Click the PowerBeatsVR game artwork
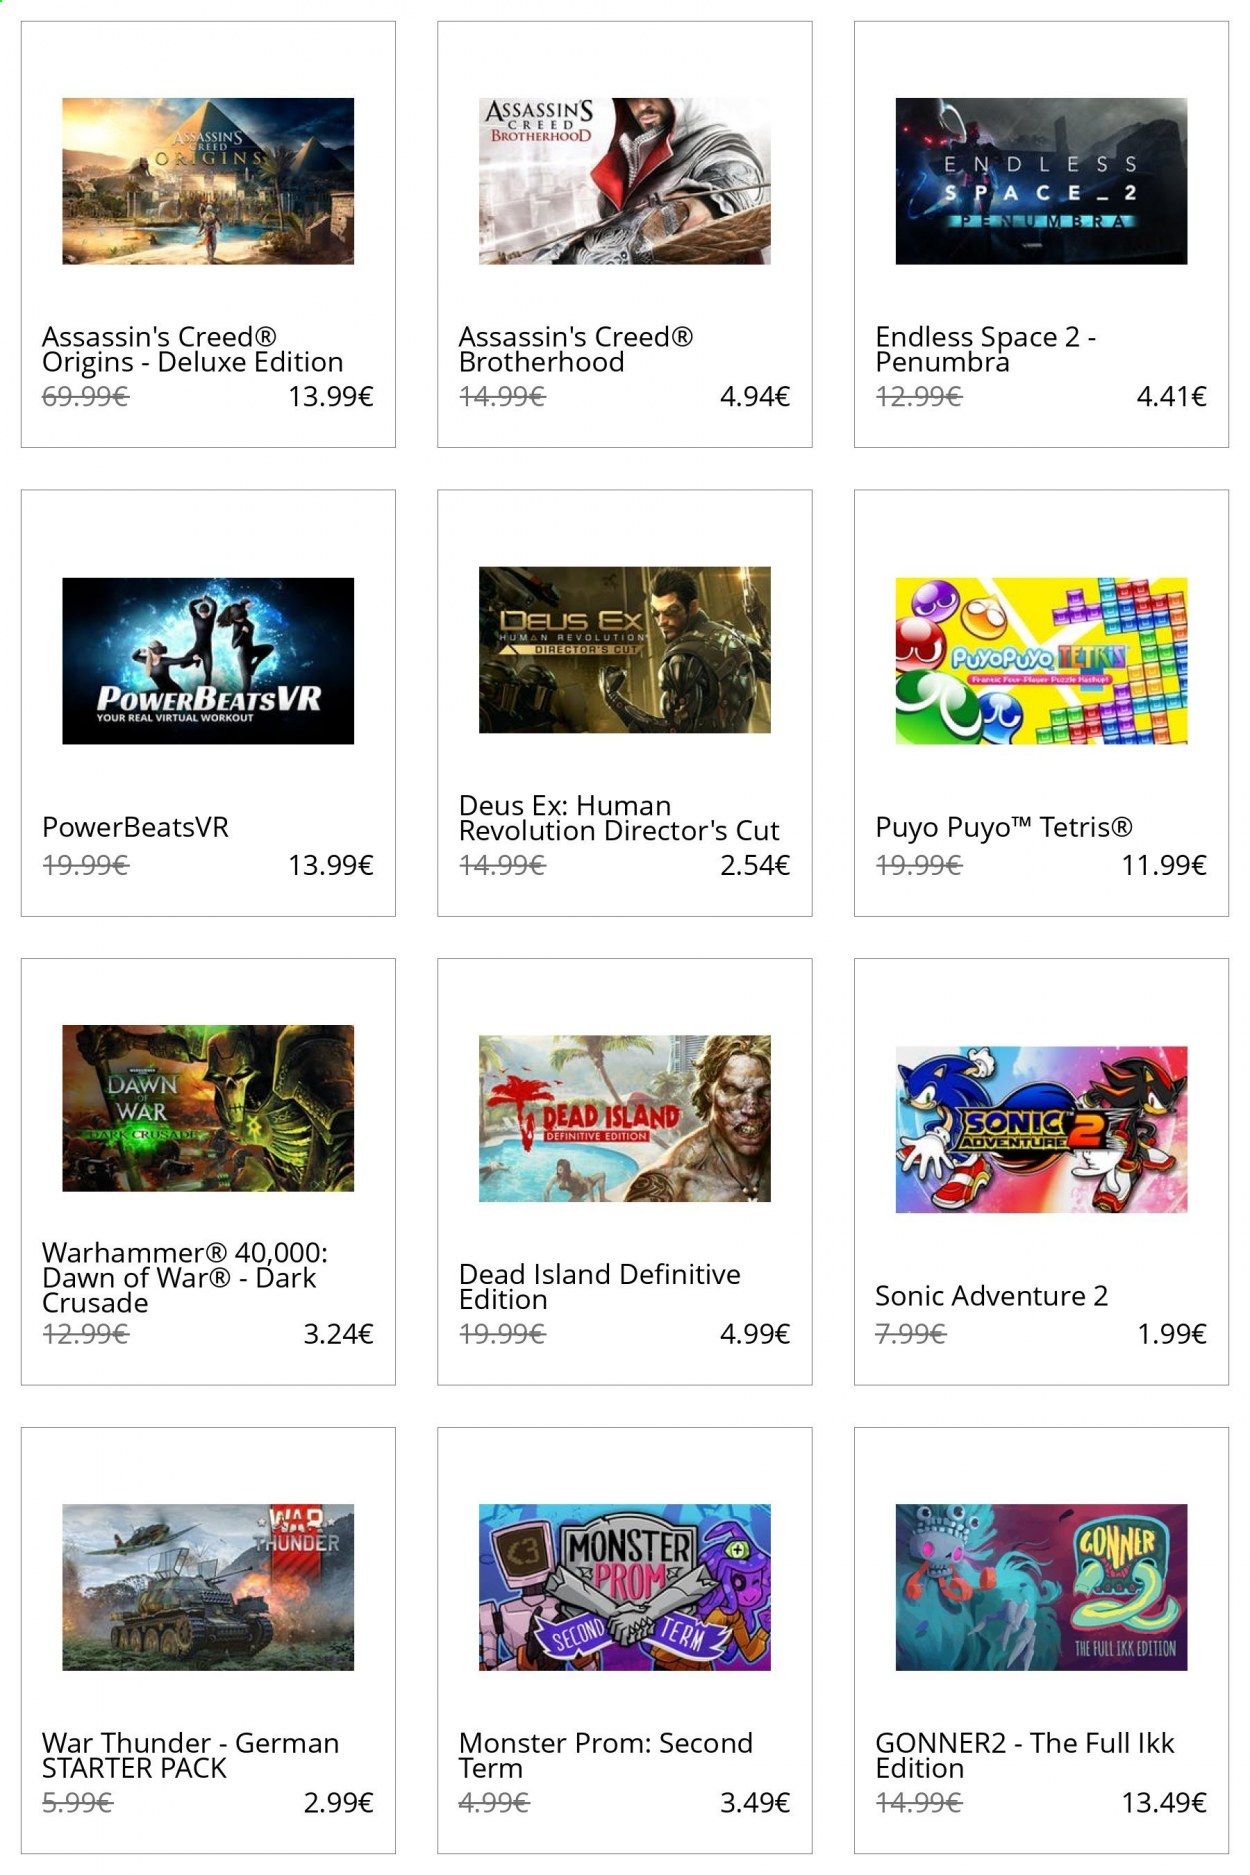 point(208,661)
